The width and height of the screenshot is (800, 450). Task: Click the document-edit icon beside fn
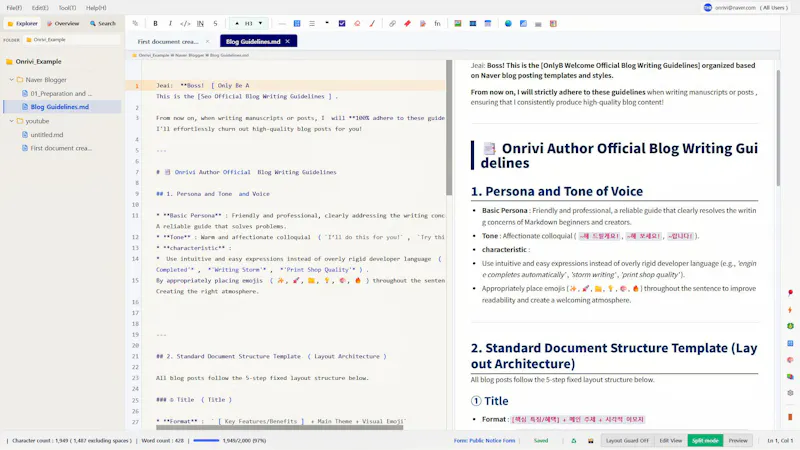422,23
